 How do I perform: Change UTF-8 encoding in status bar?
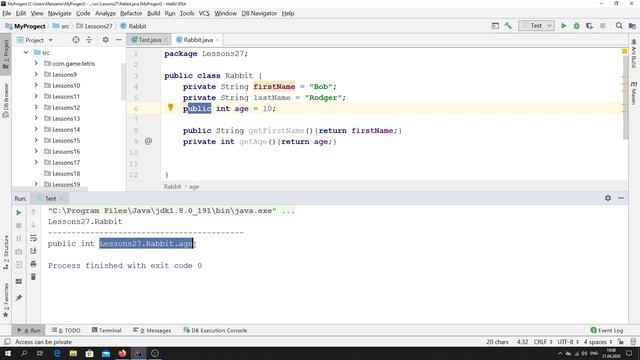[568, 342]
